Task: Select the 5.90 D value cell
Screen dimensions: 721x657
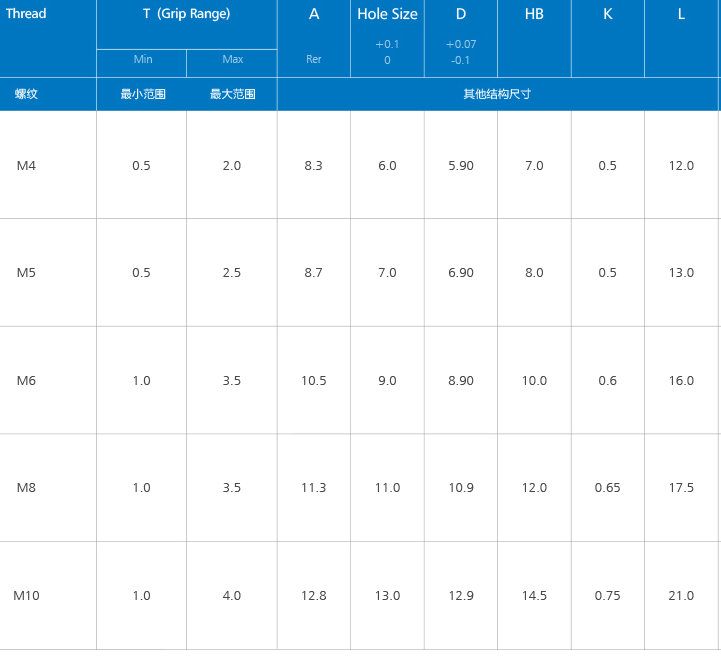Action: click(461, 166)
